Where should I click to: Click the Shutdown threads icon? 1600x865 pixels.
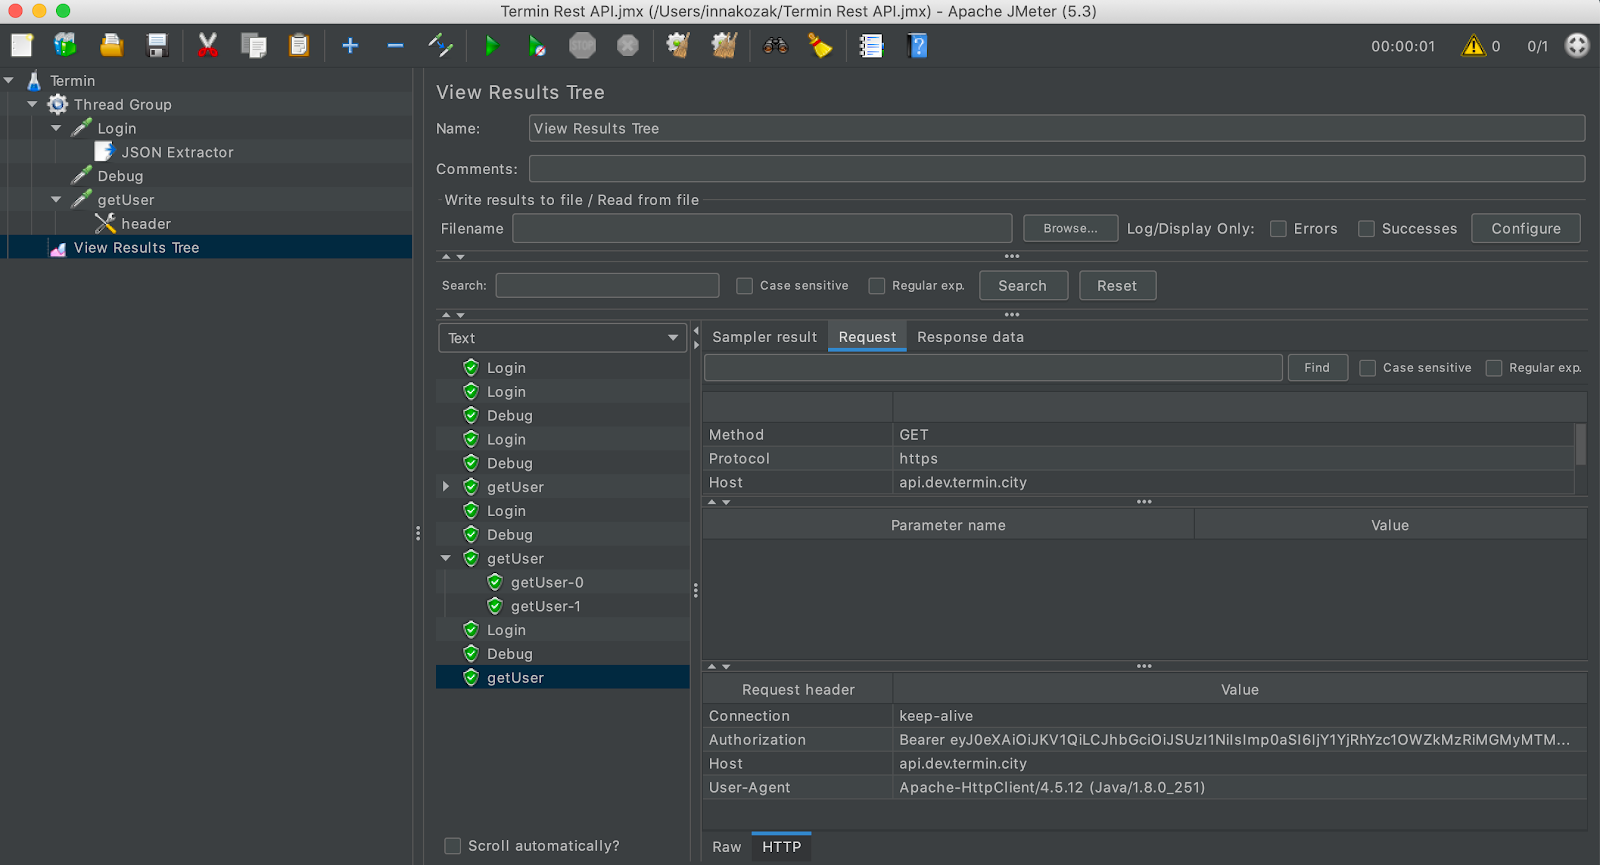click(x=628, y=45)
